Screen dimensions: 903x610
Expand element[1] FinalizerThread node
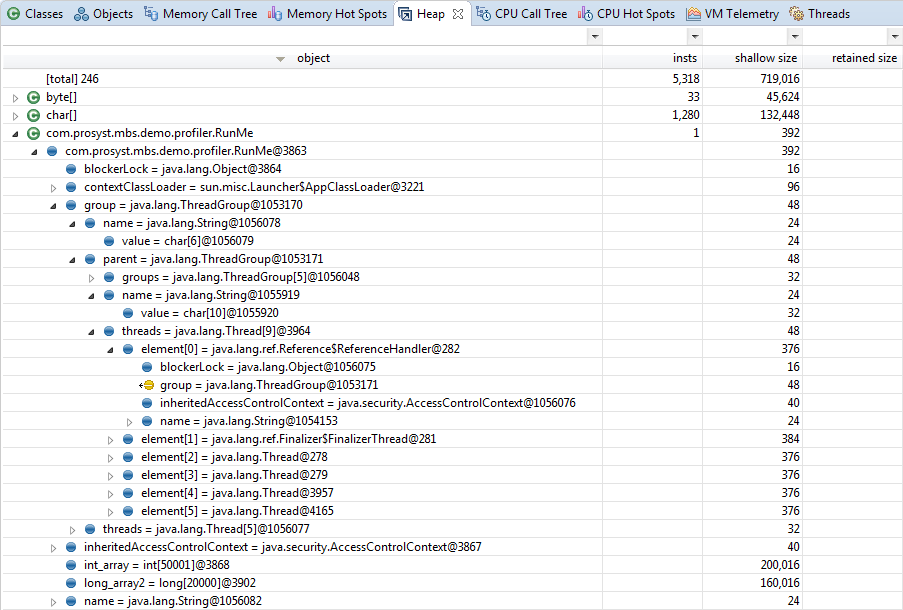point(111,439)
